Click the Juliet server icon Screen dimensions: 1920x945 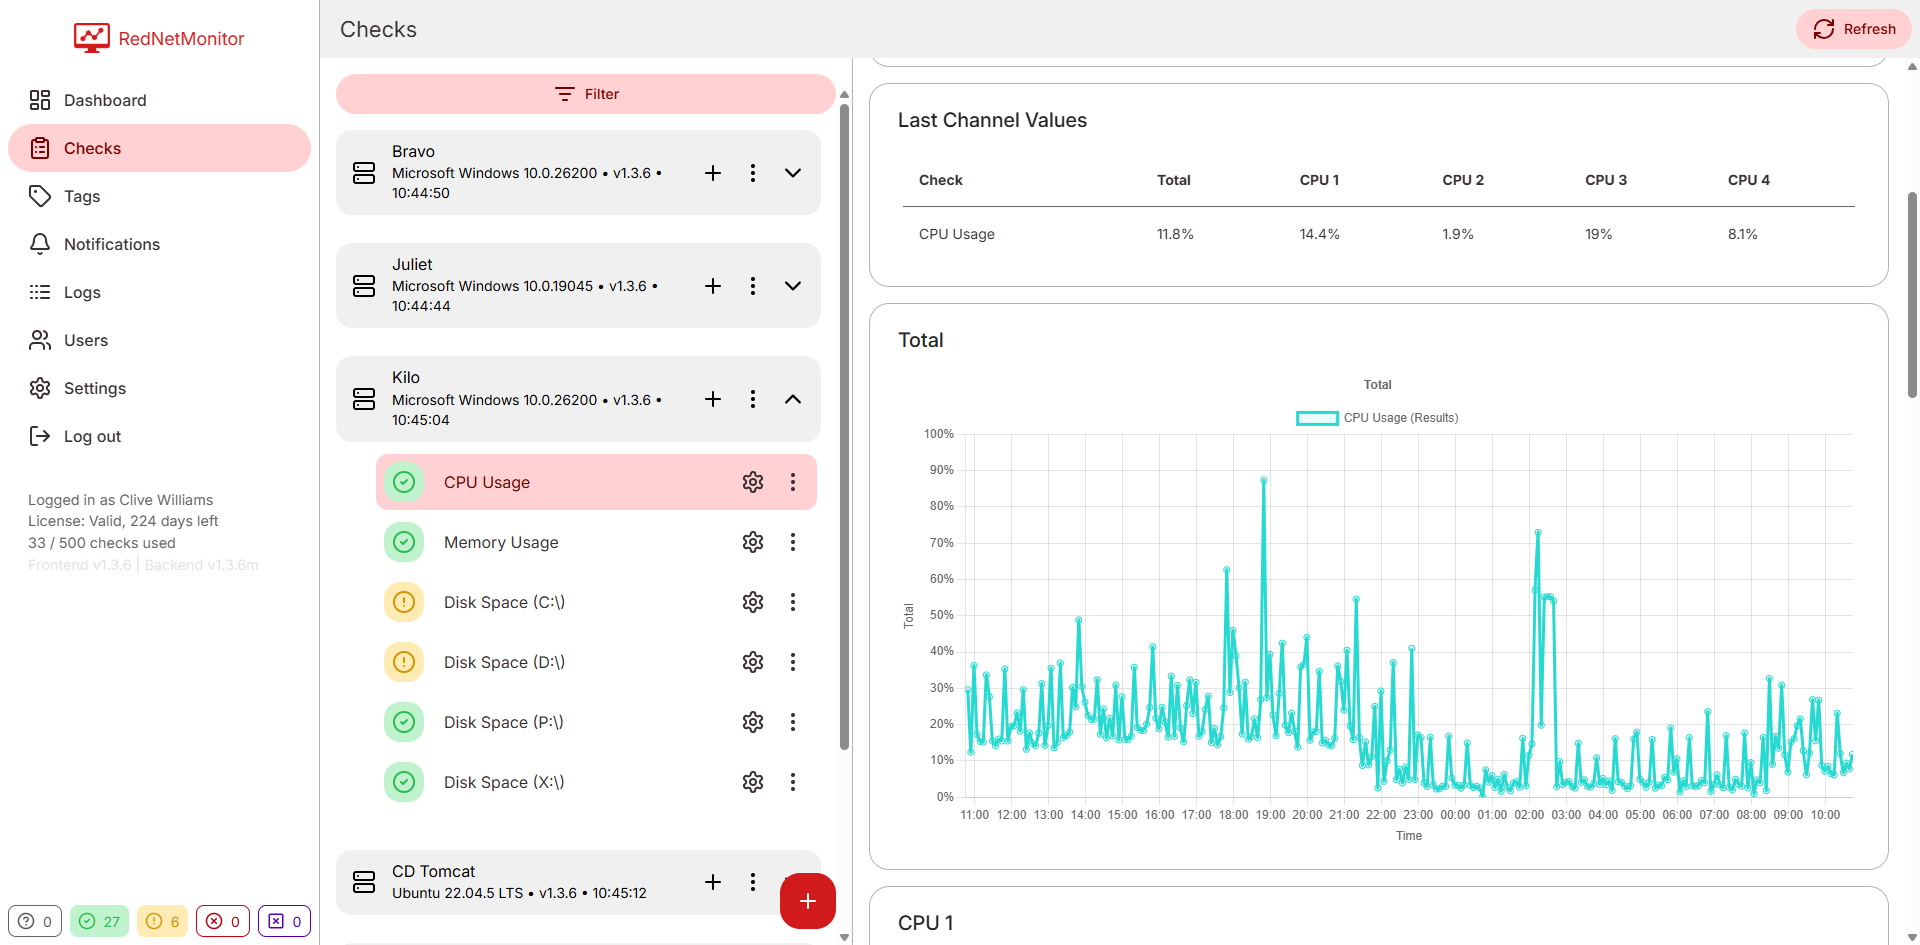[364, 286]
